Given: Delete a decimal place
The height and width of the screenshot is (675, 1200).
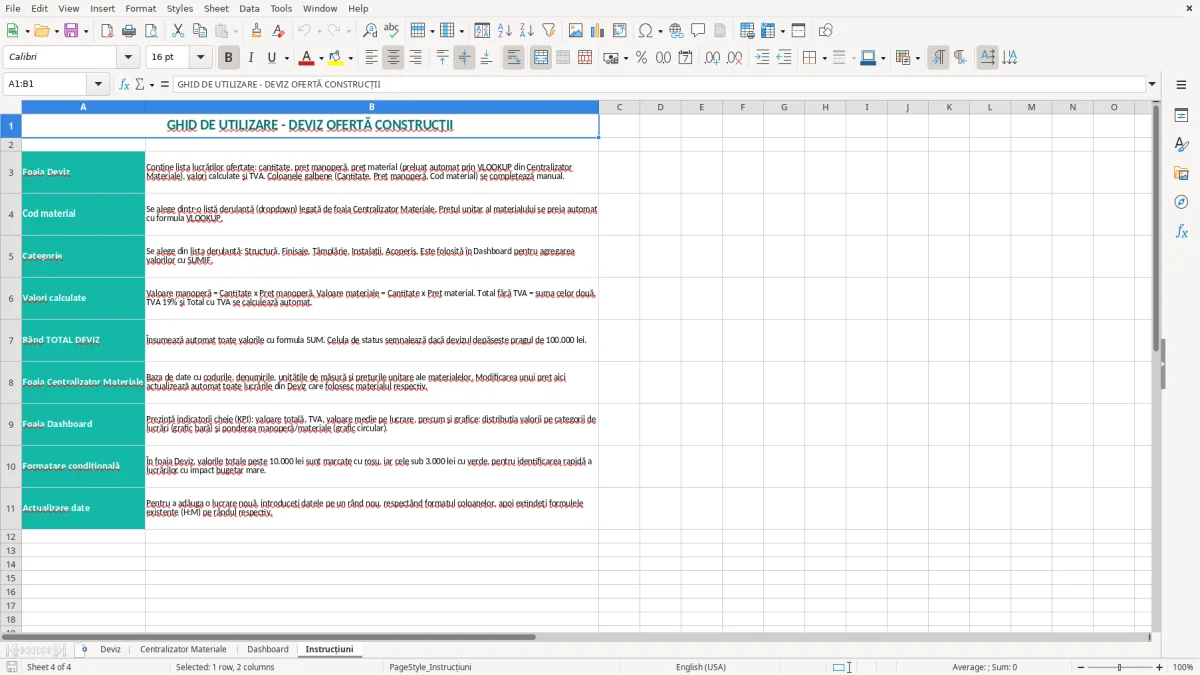Looking at the screenshot, I should tap(734, 58).
